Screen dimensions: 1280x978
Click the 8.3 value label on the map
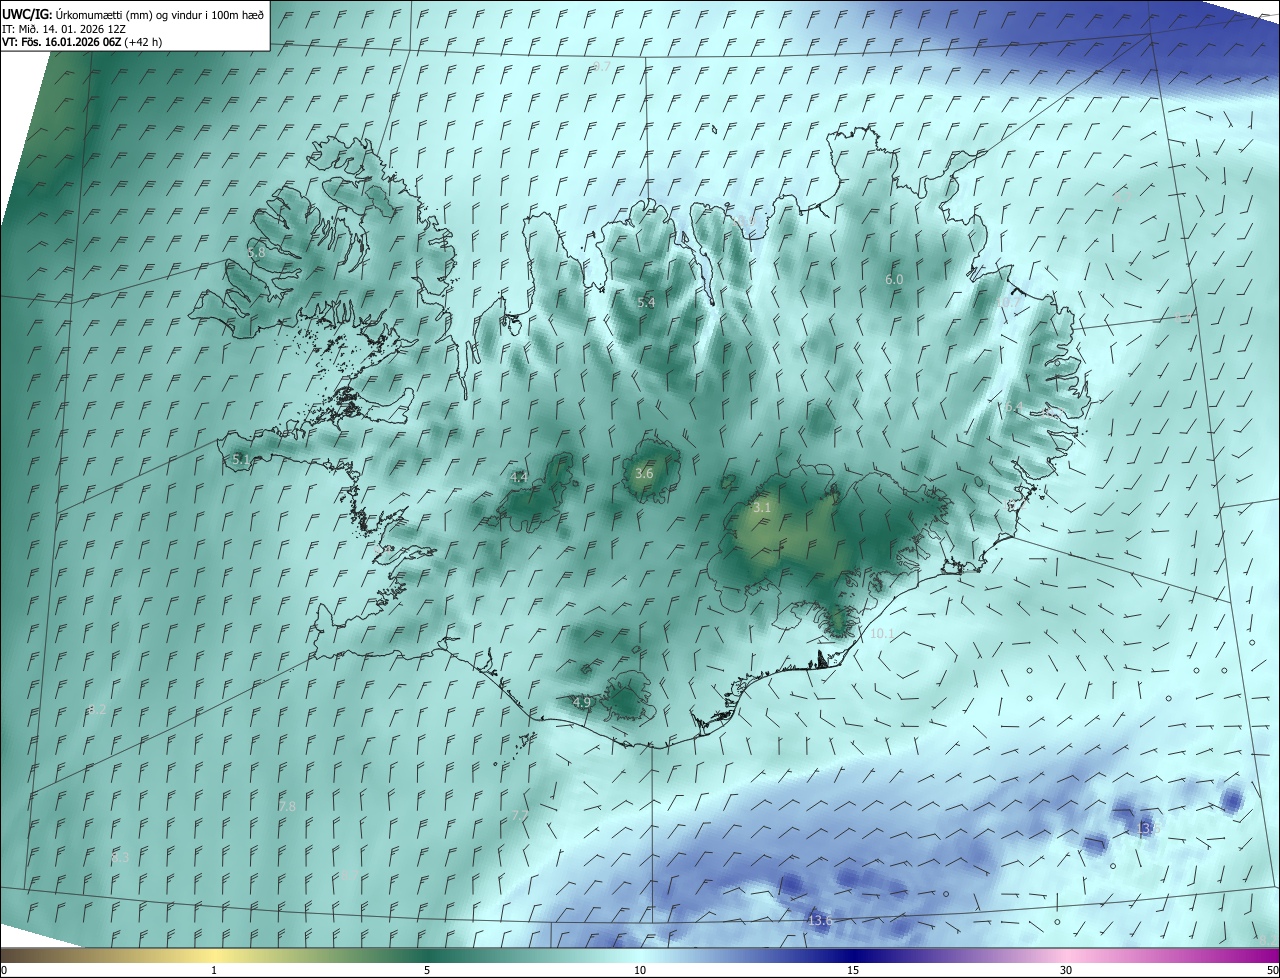(x=120, y=857)
